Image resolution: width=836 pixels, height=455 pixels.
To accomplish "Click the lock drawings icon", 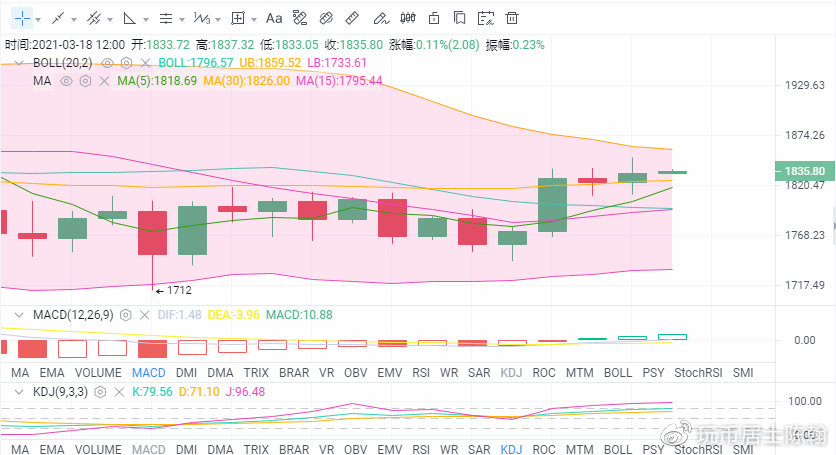I will (x=434, y=19).
